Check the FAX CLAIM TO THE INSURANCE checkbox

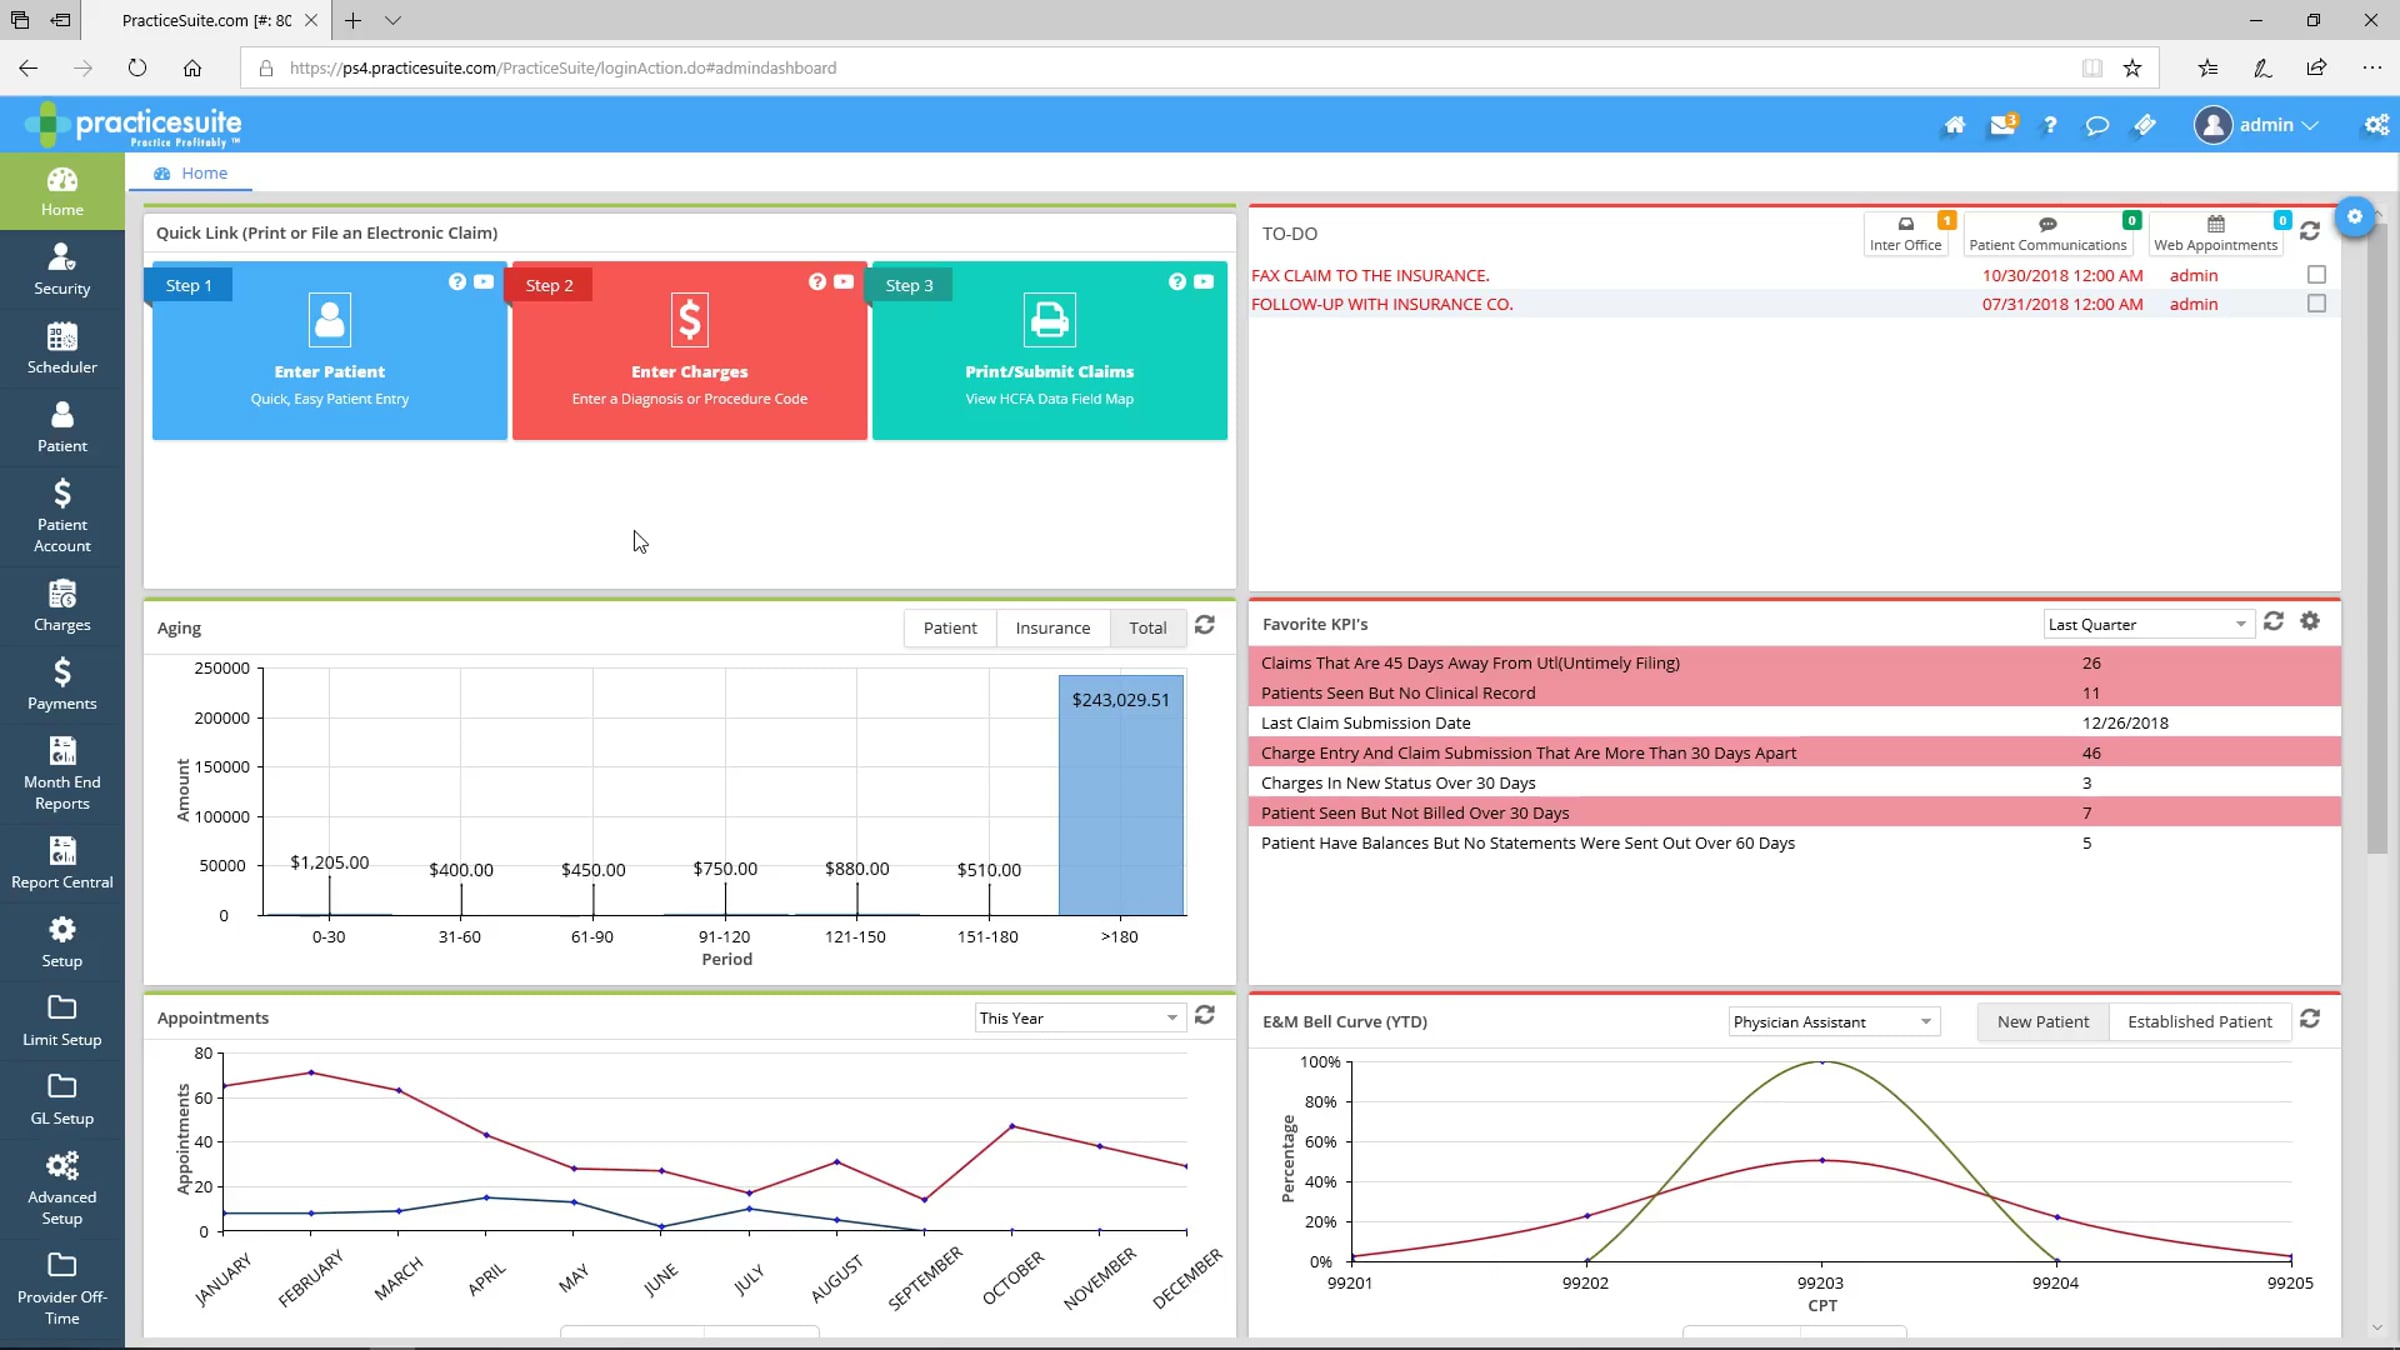(2316, 274)
